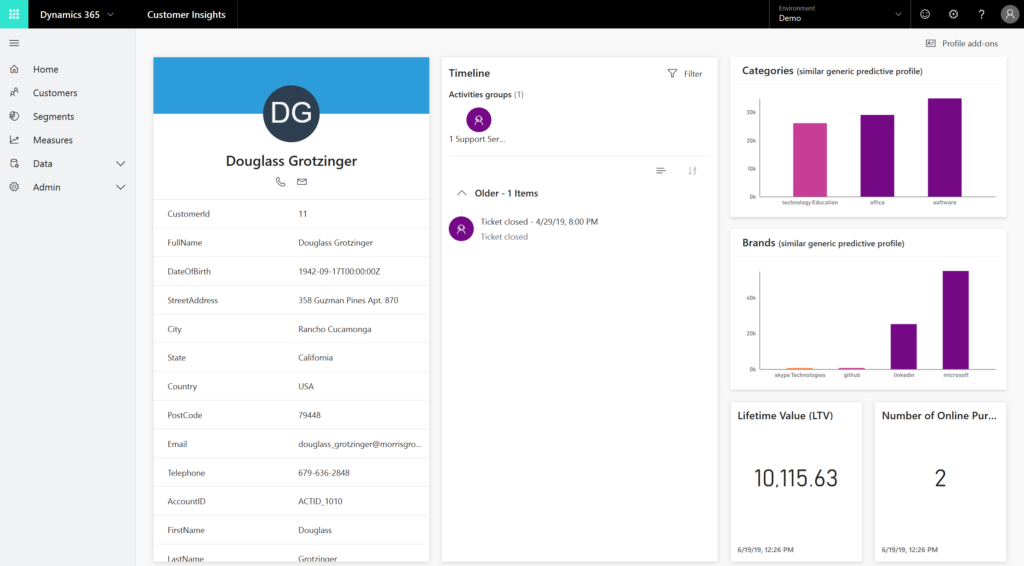Screen dimensions: 1024x566
Task: Click the timeline list view icon
Action: [661, 171]
